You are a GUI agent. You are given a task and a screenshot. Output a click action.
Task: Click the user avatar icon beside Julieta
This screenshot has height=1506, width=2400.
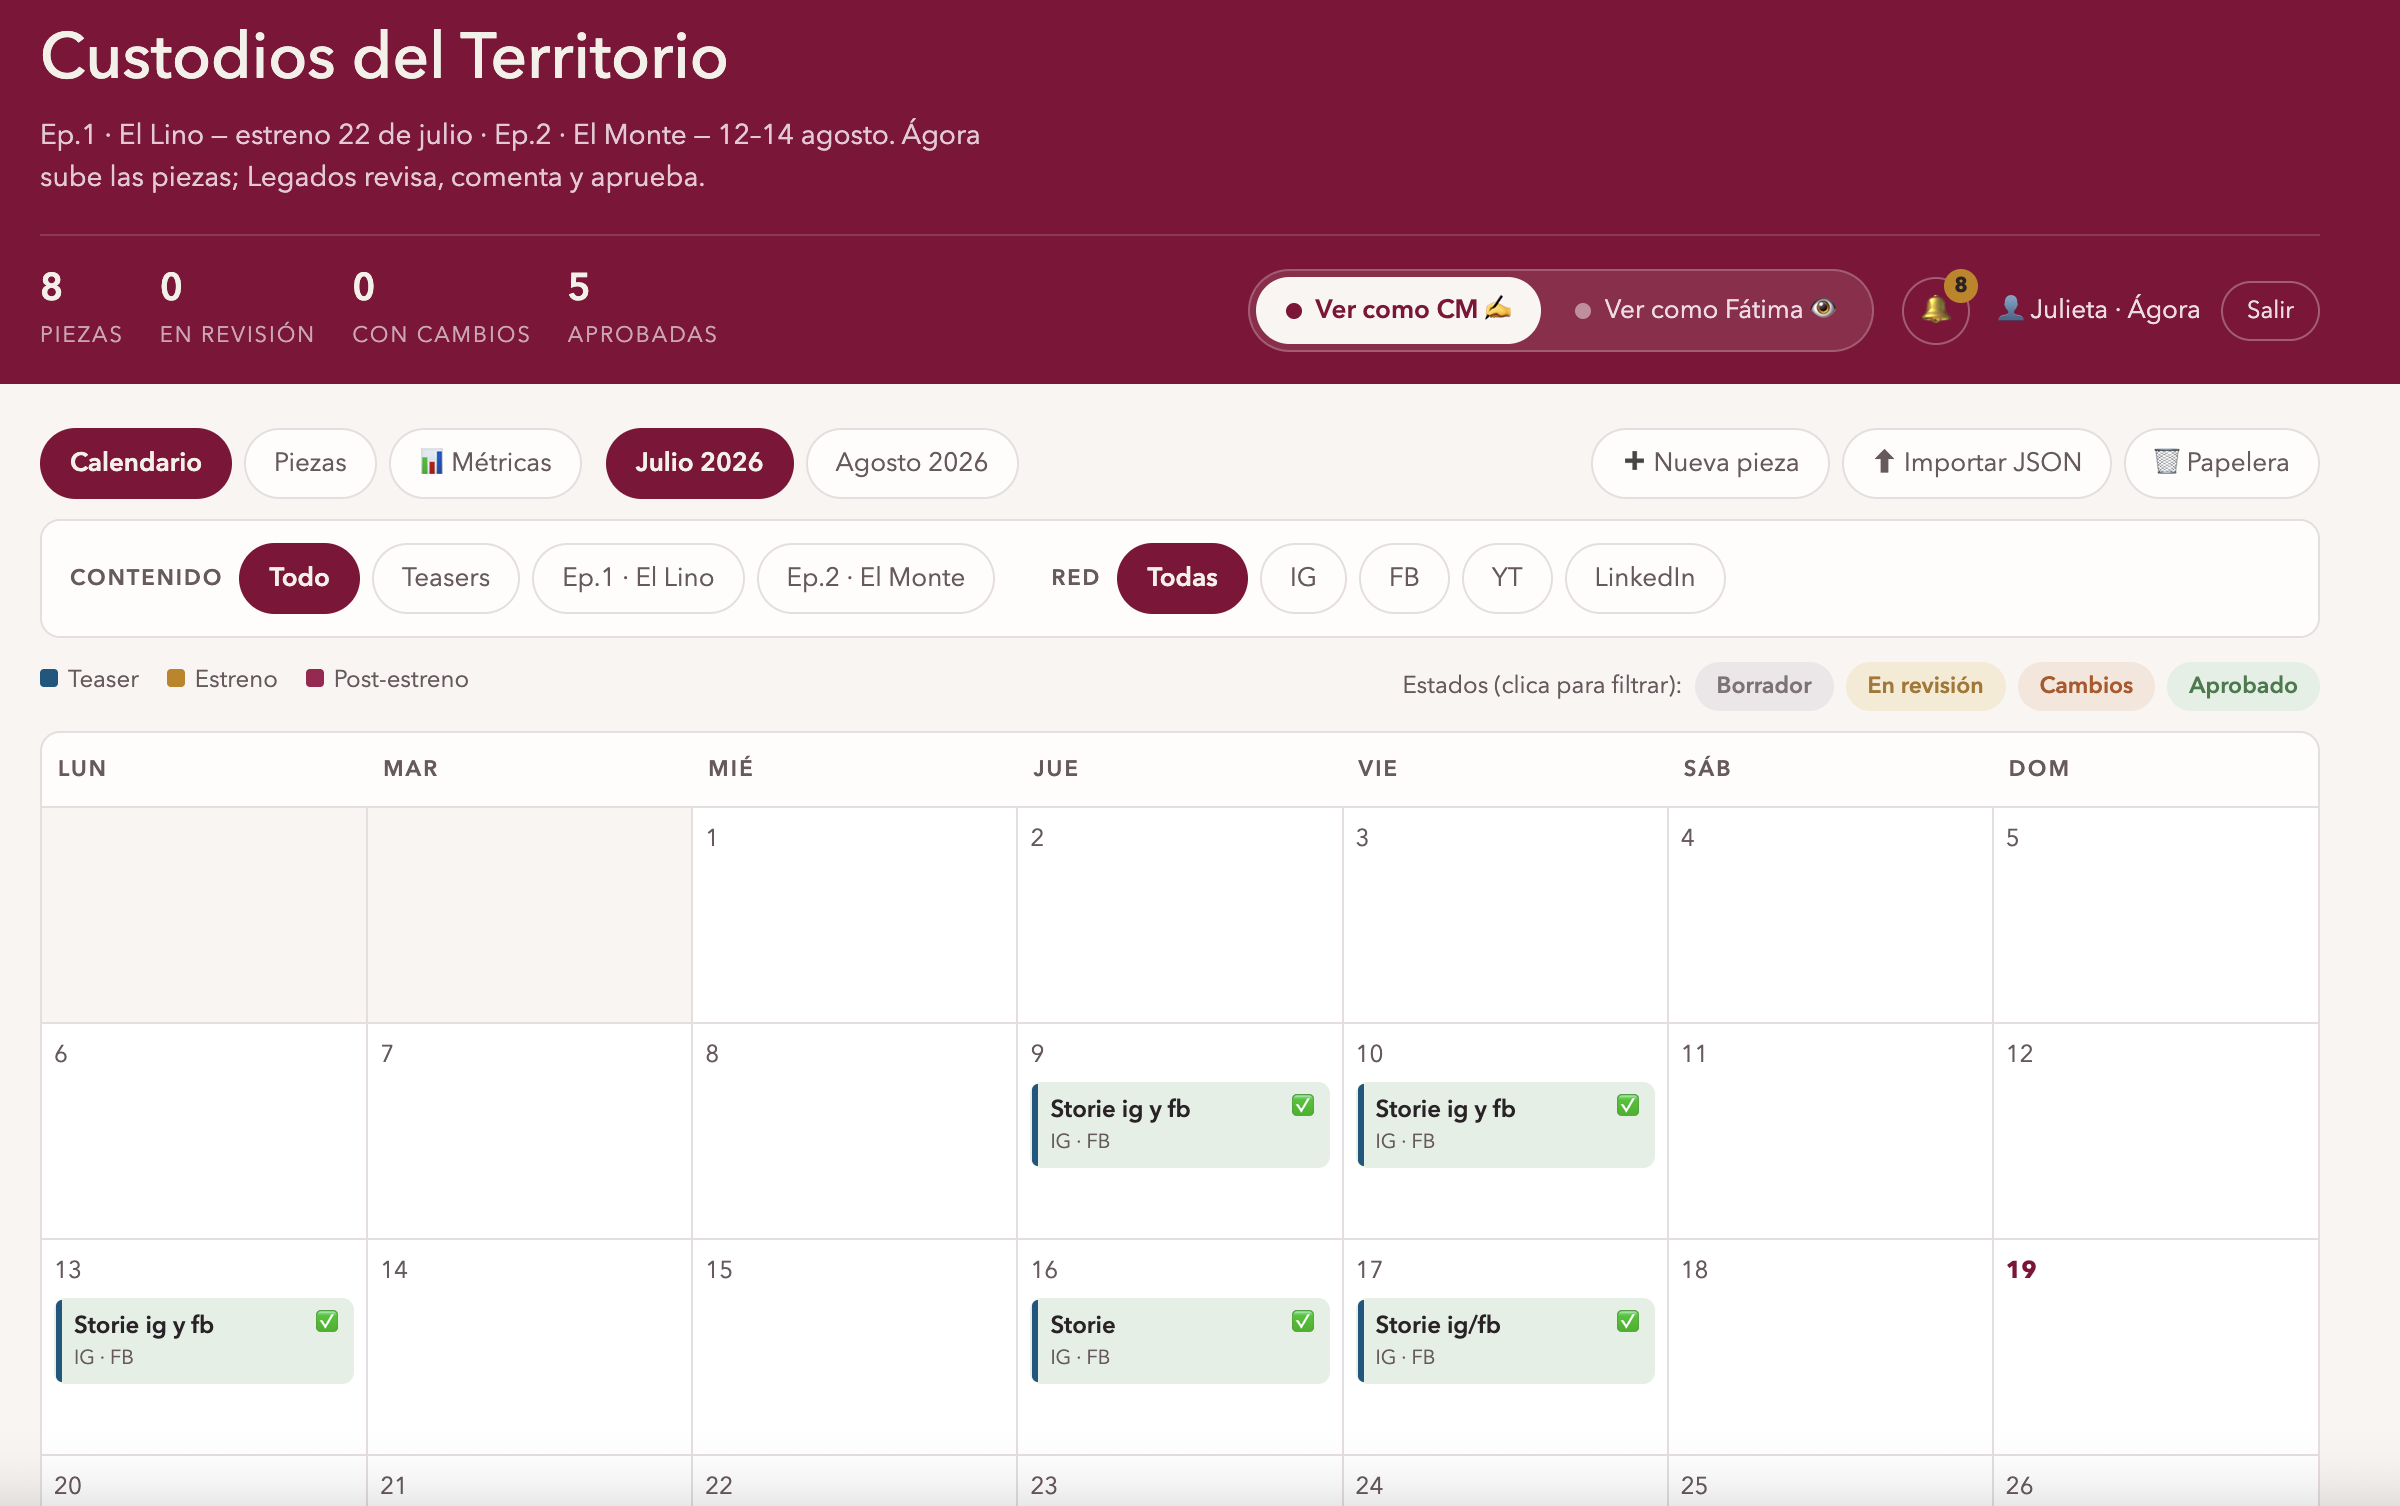(2010, 309)
